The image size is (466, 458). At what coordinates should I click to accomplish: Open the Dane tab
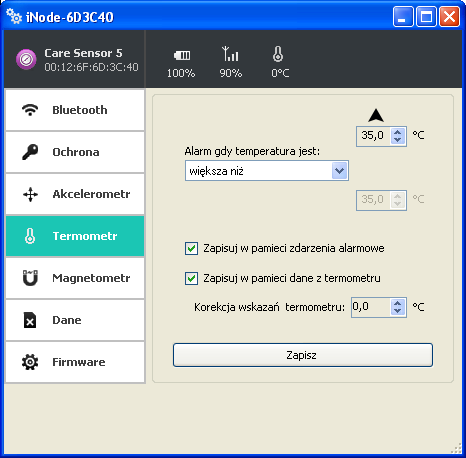click(75, 320)
